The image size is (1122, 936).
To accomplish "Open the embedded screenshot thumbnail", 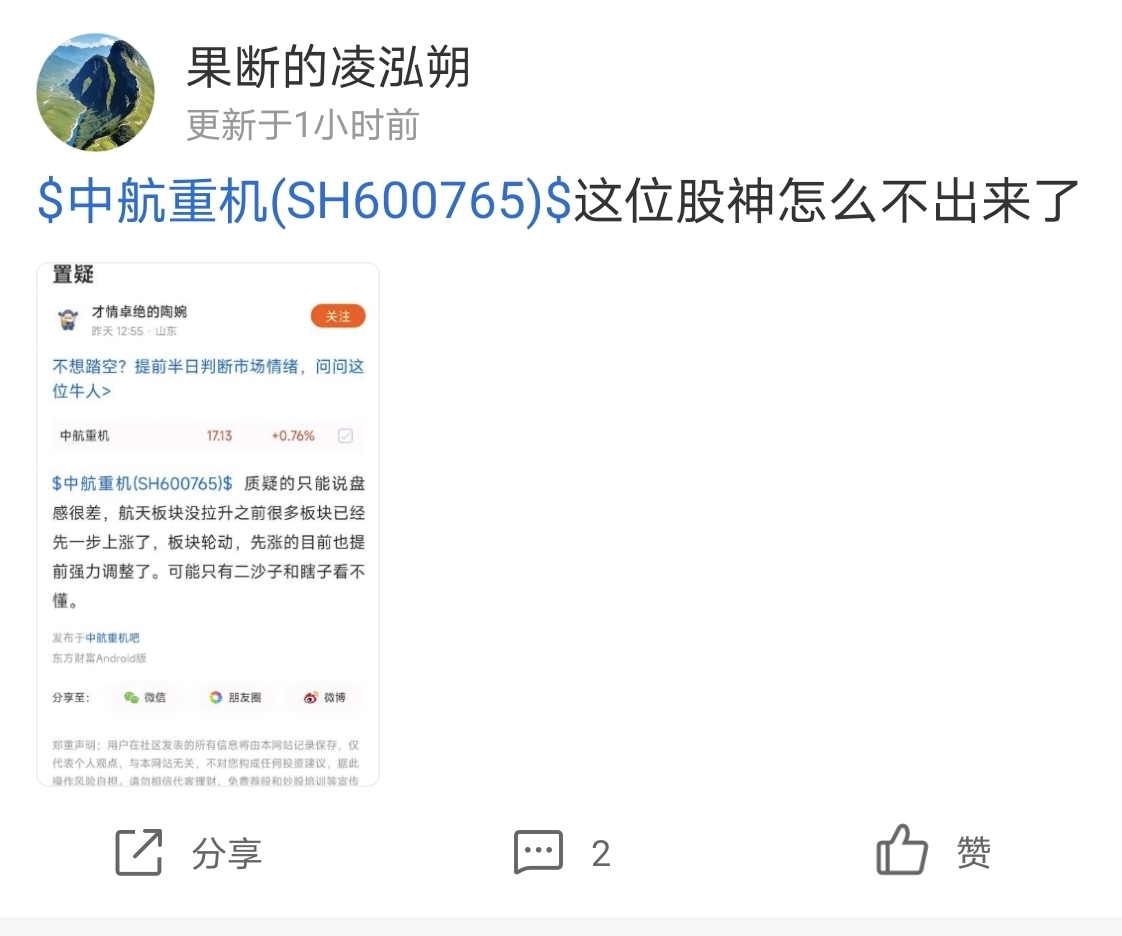I will tap(208, 525).
